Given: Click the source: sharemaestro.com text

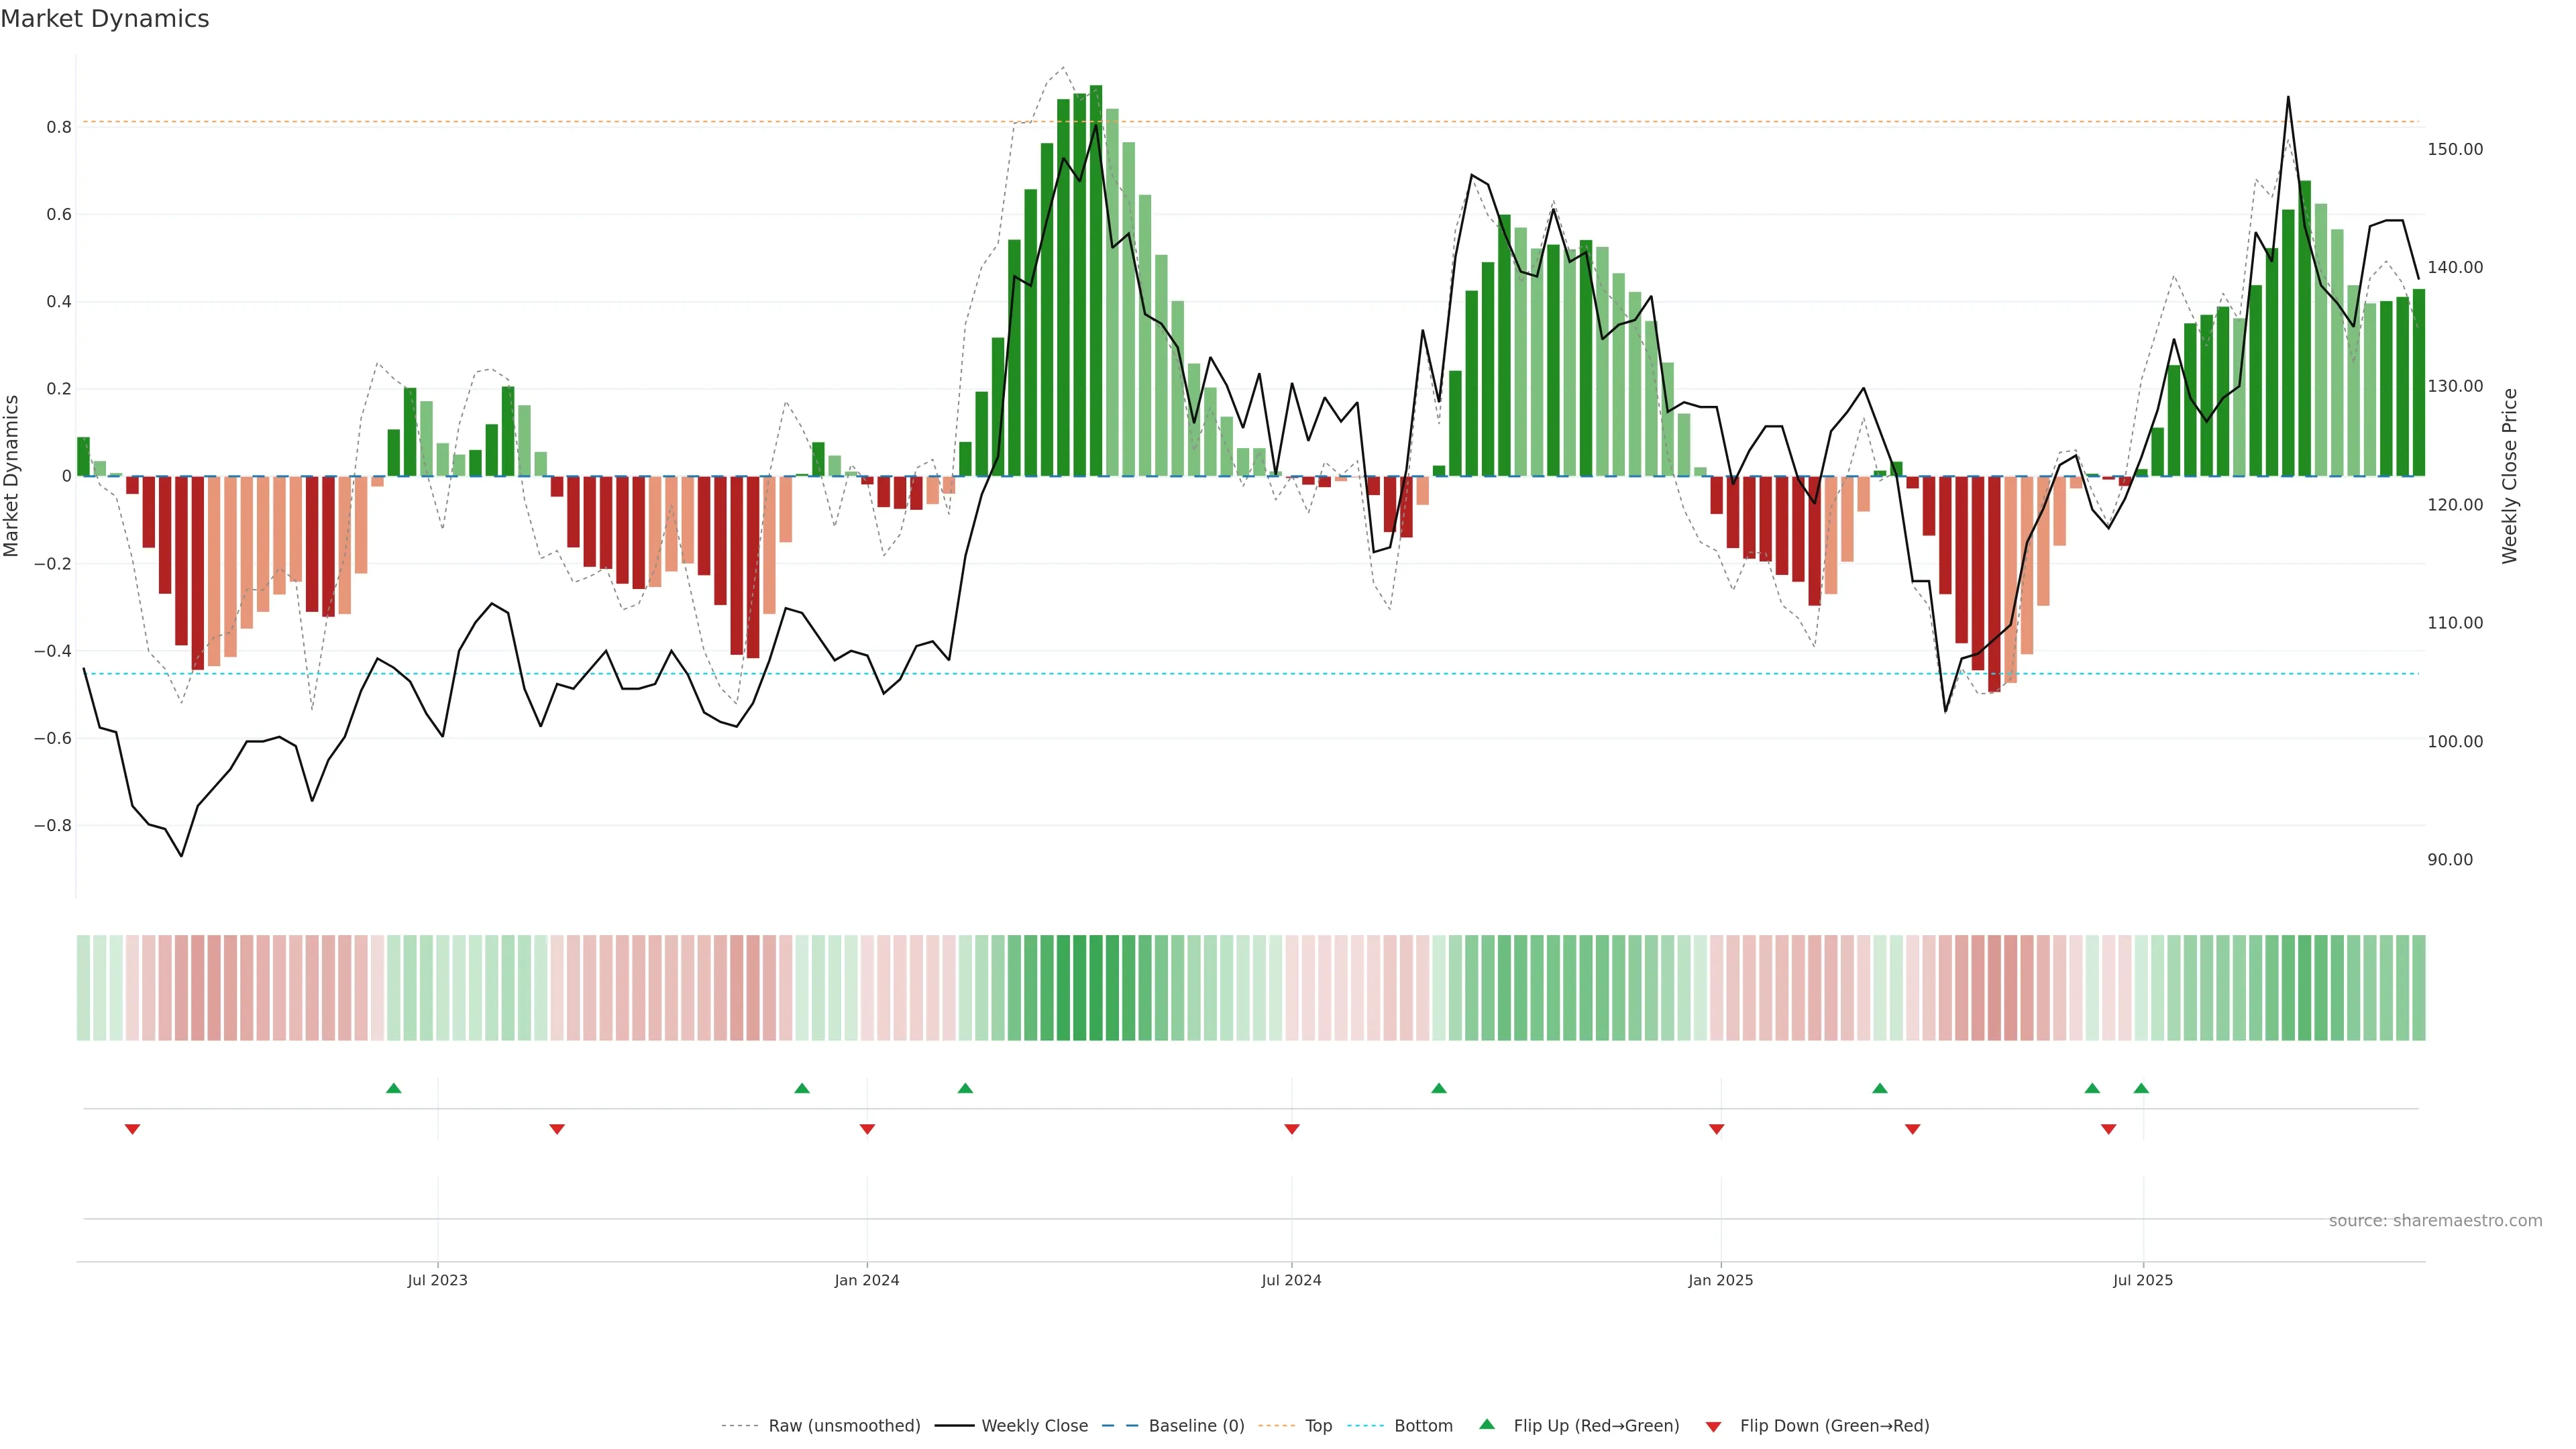Looking at the screenshot, I should coord(2435,1221).
